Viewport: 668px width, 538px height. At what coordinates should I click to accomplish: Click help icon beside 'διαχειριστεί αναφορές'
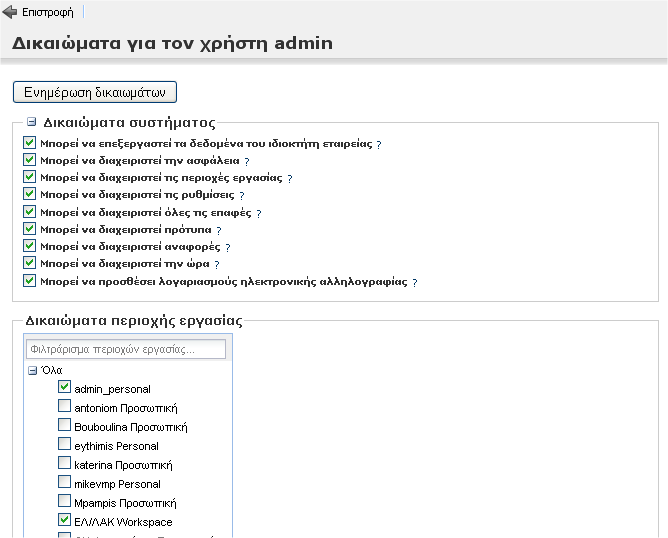click(x=228, y=247)
